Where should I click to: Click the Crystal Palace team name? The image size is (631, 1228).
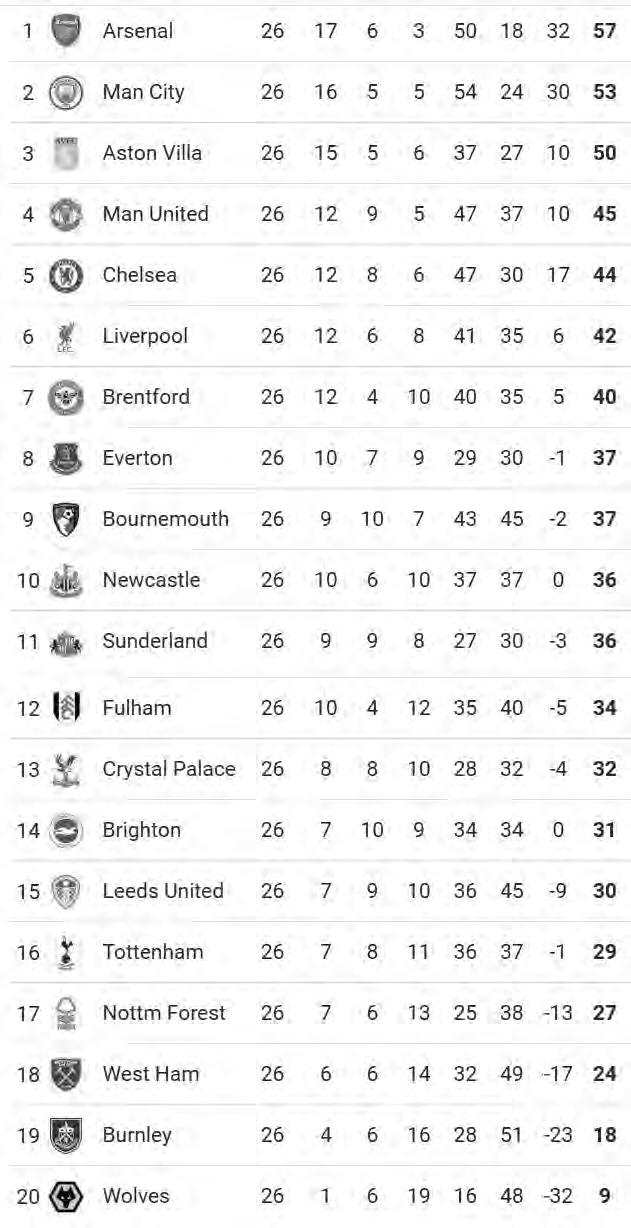tap(169, 769)
